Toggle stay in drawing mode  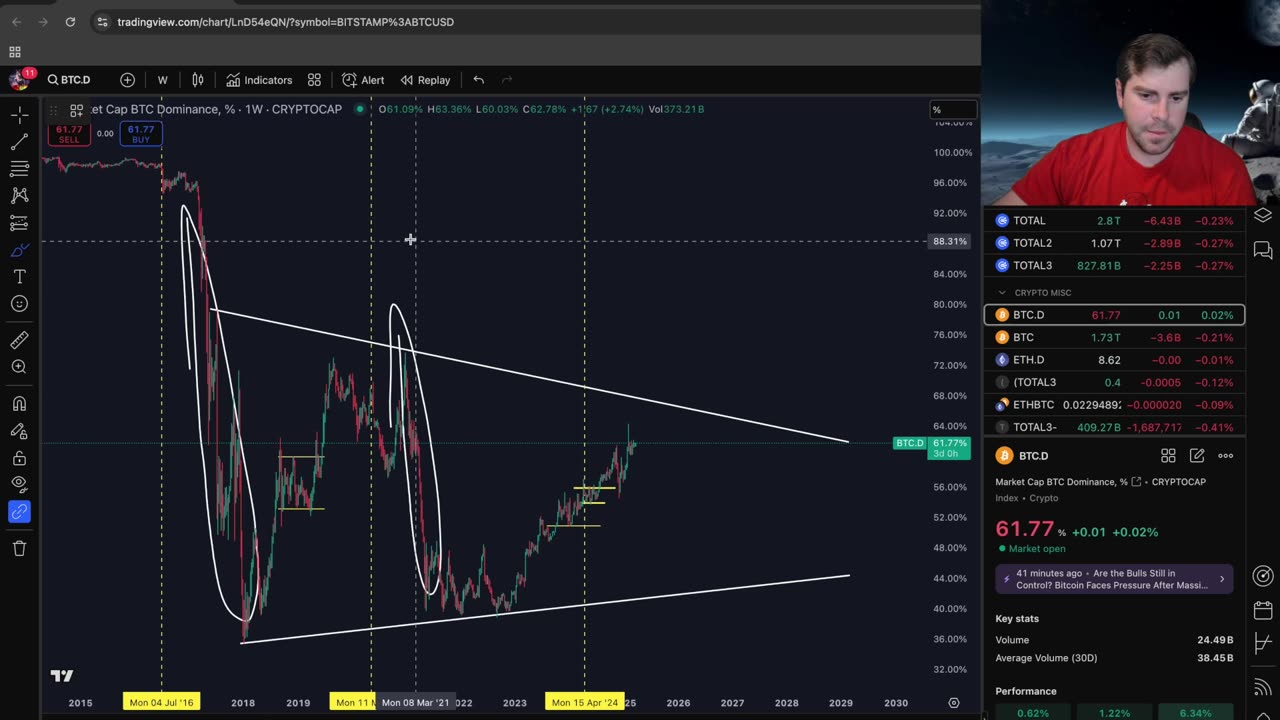click(x=19, y=431)
